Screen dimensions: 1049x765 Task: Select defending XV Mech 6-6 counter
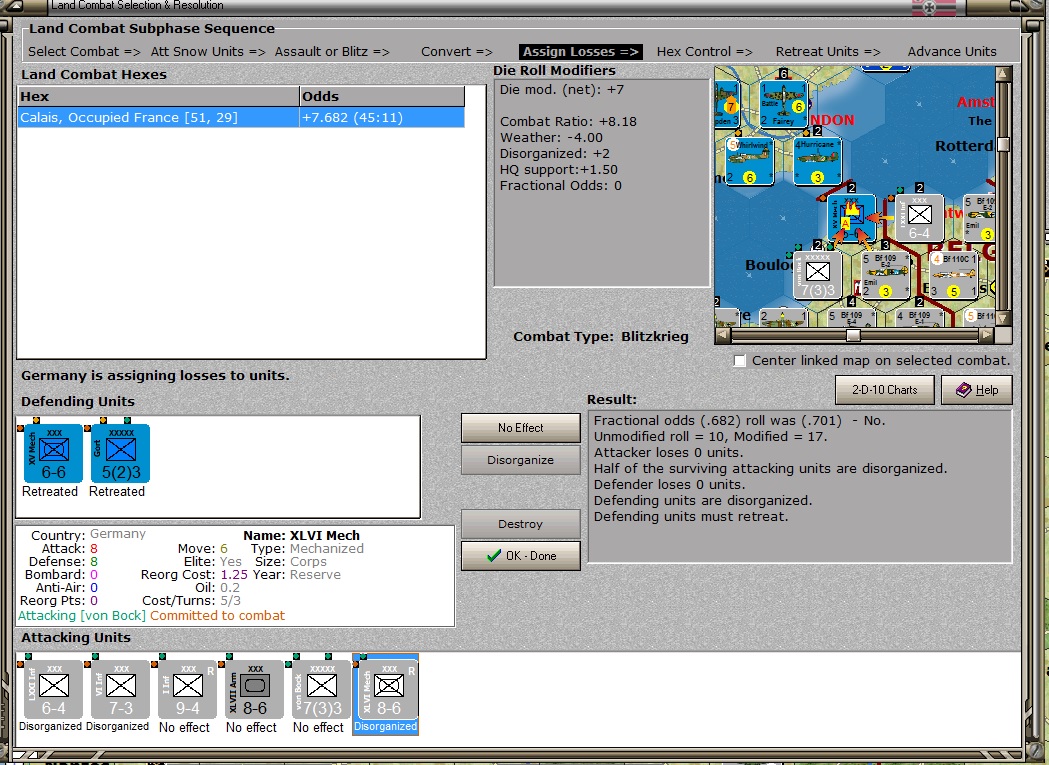(54, 453)
